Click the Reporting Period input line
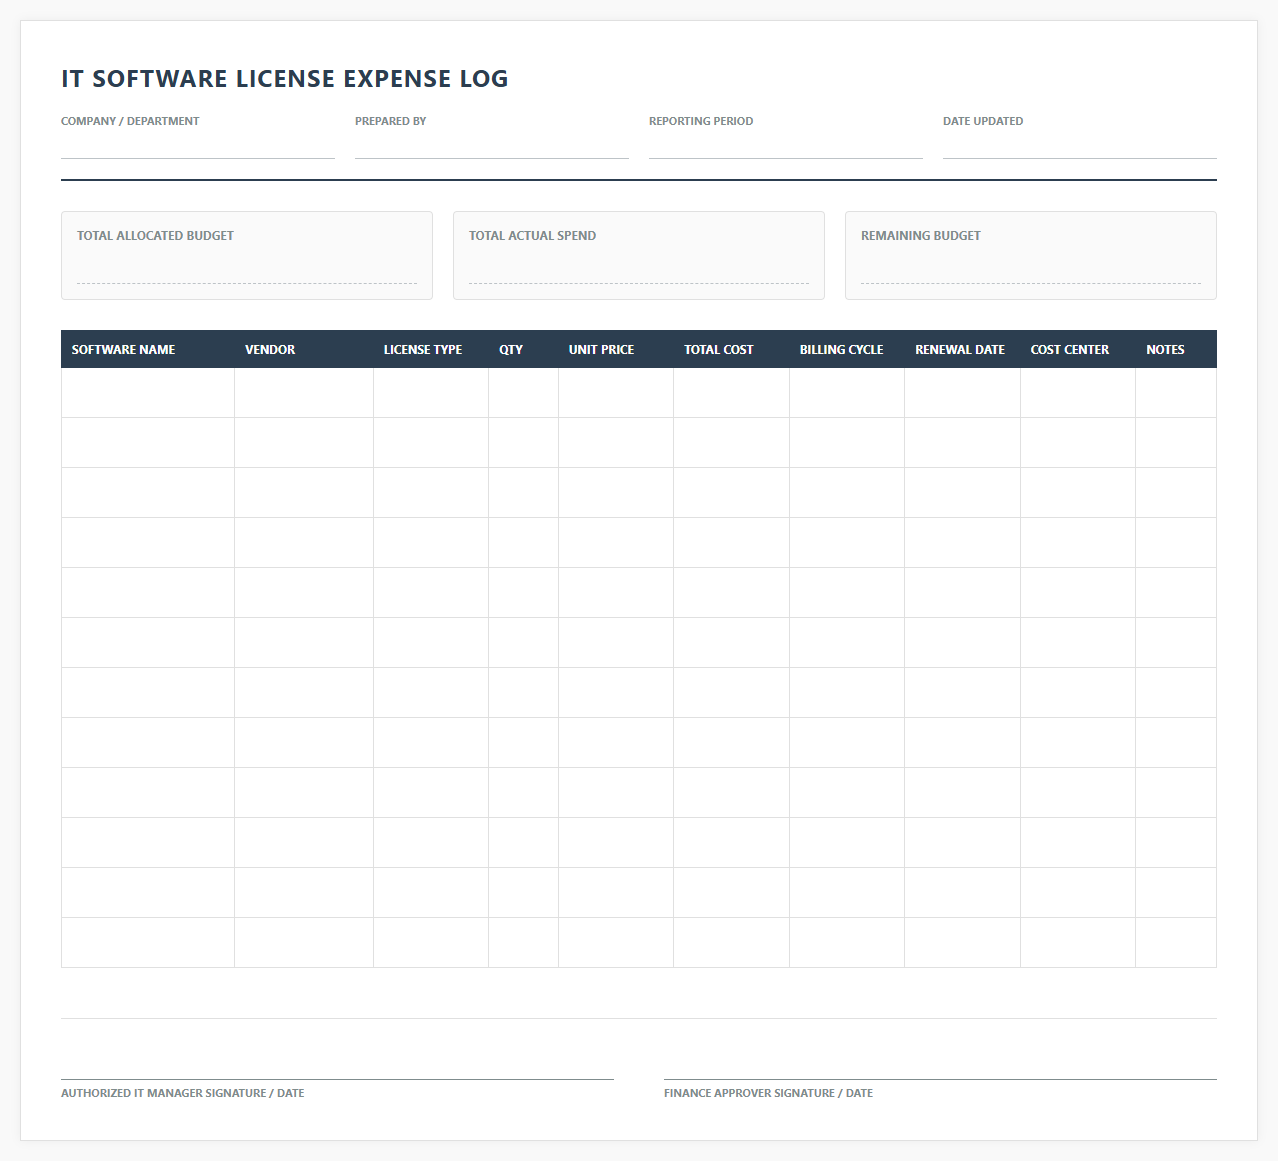The image size is (1278, 1161). tap(786, 146)
